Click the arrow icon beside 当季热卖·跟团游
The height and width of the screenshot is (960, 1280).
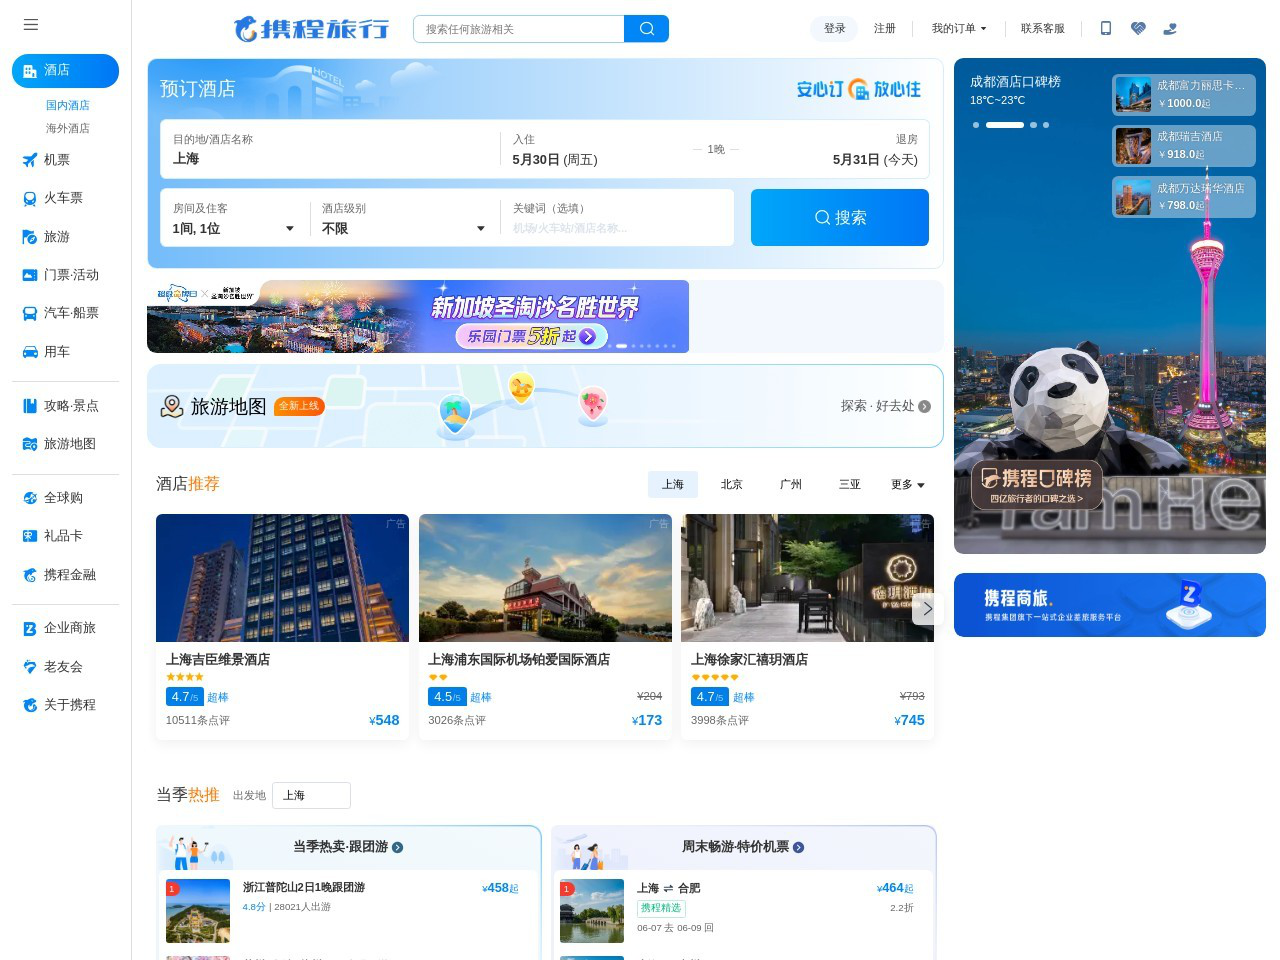click(x=397, y=847)
